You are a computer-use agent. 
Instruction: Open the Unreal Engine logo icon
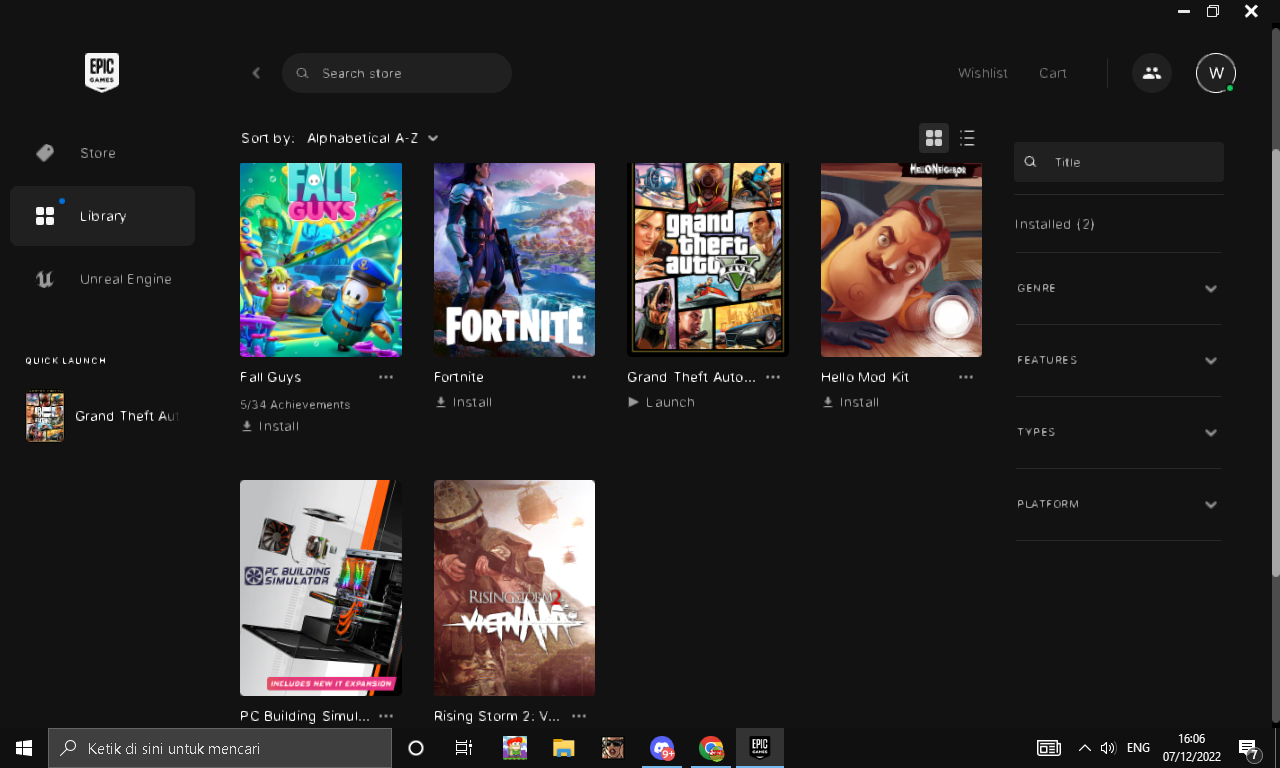45,279
